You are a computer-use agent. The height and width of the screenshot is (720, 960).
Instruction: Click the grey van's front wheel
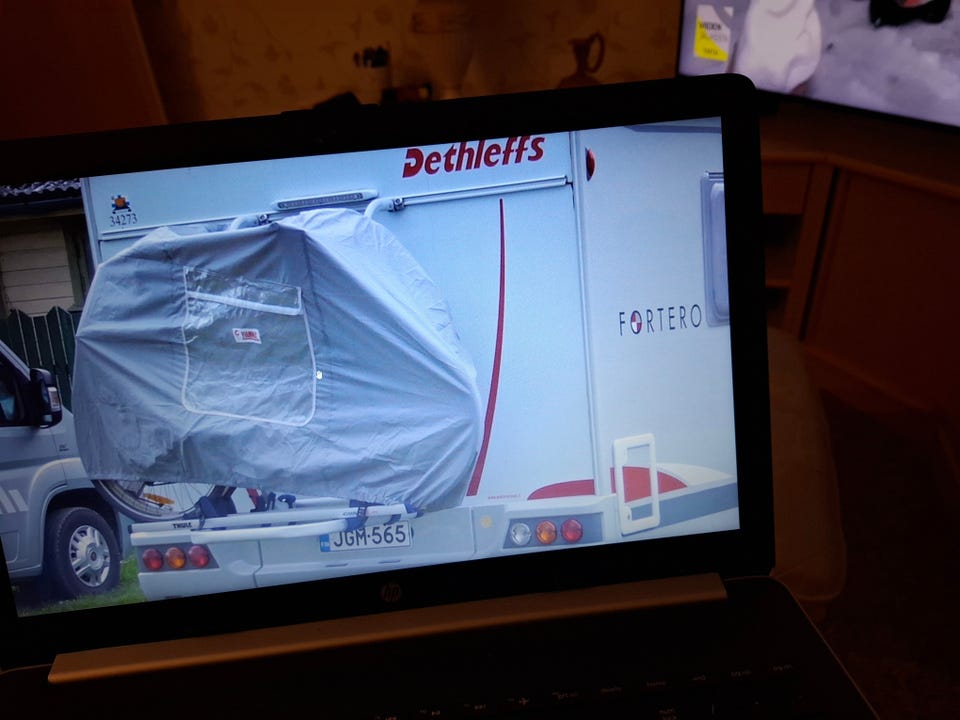pyautogui.click(x=84, y=553)
